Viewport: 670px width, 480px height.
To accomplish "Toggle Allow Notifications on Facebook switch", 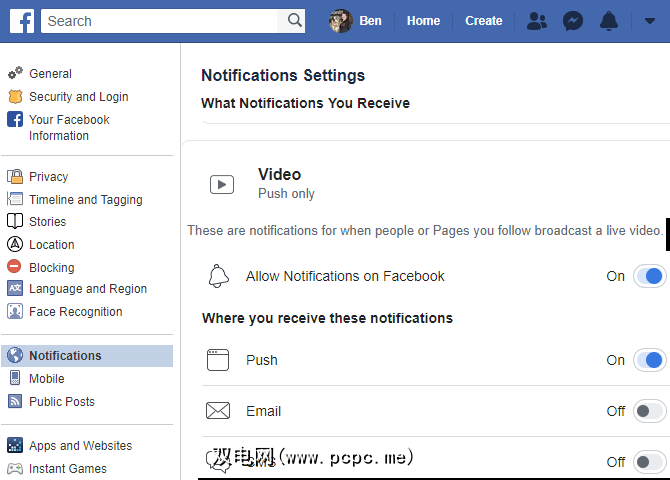I will coord(649,276).
